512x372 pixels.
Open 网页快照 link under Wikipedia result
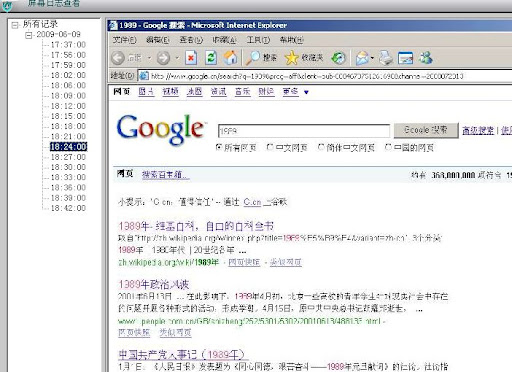tap(244, 262)
